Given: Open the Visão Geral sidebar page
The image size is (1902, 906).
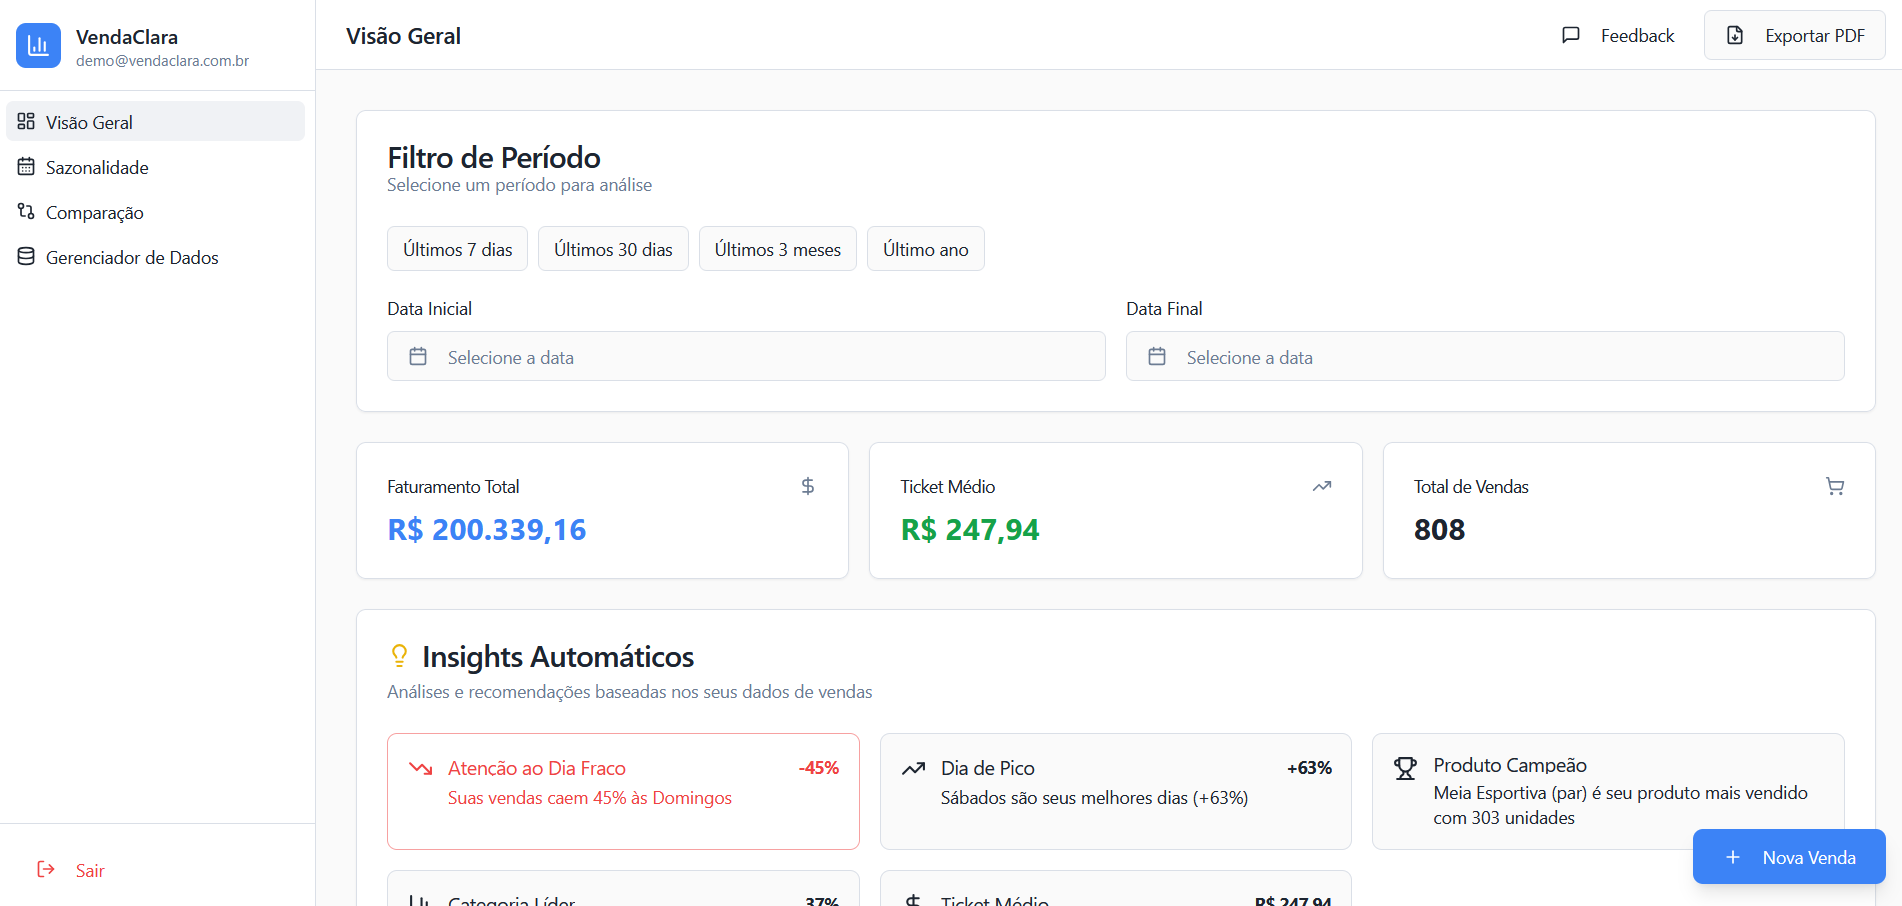Looking at the screenshot, I should (155, 121).
